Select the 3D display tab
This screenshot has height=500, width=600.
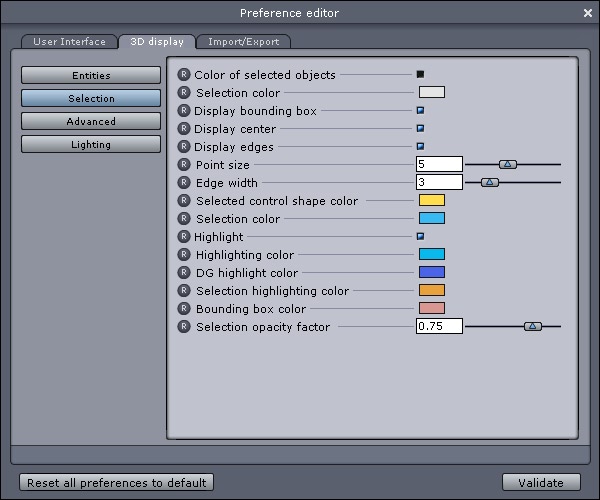[x=157, y=41]
